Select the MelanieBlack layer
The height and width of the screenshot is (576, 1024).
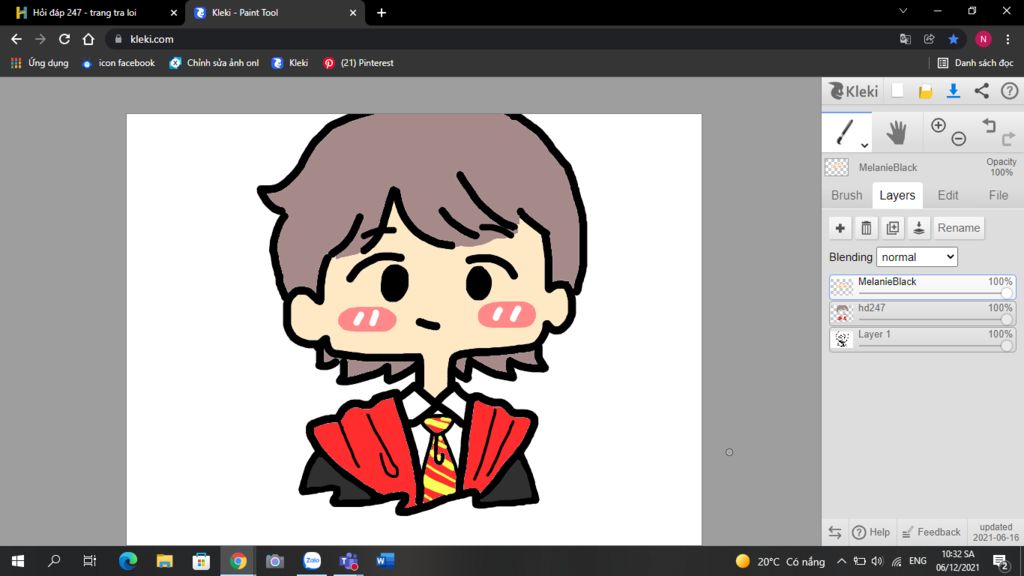coord(922,287)
